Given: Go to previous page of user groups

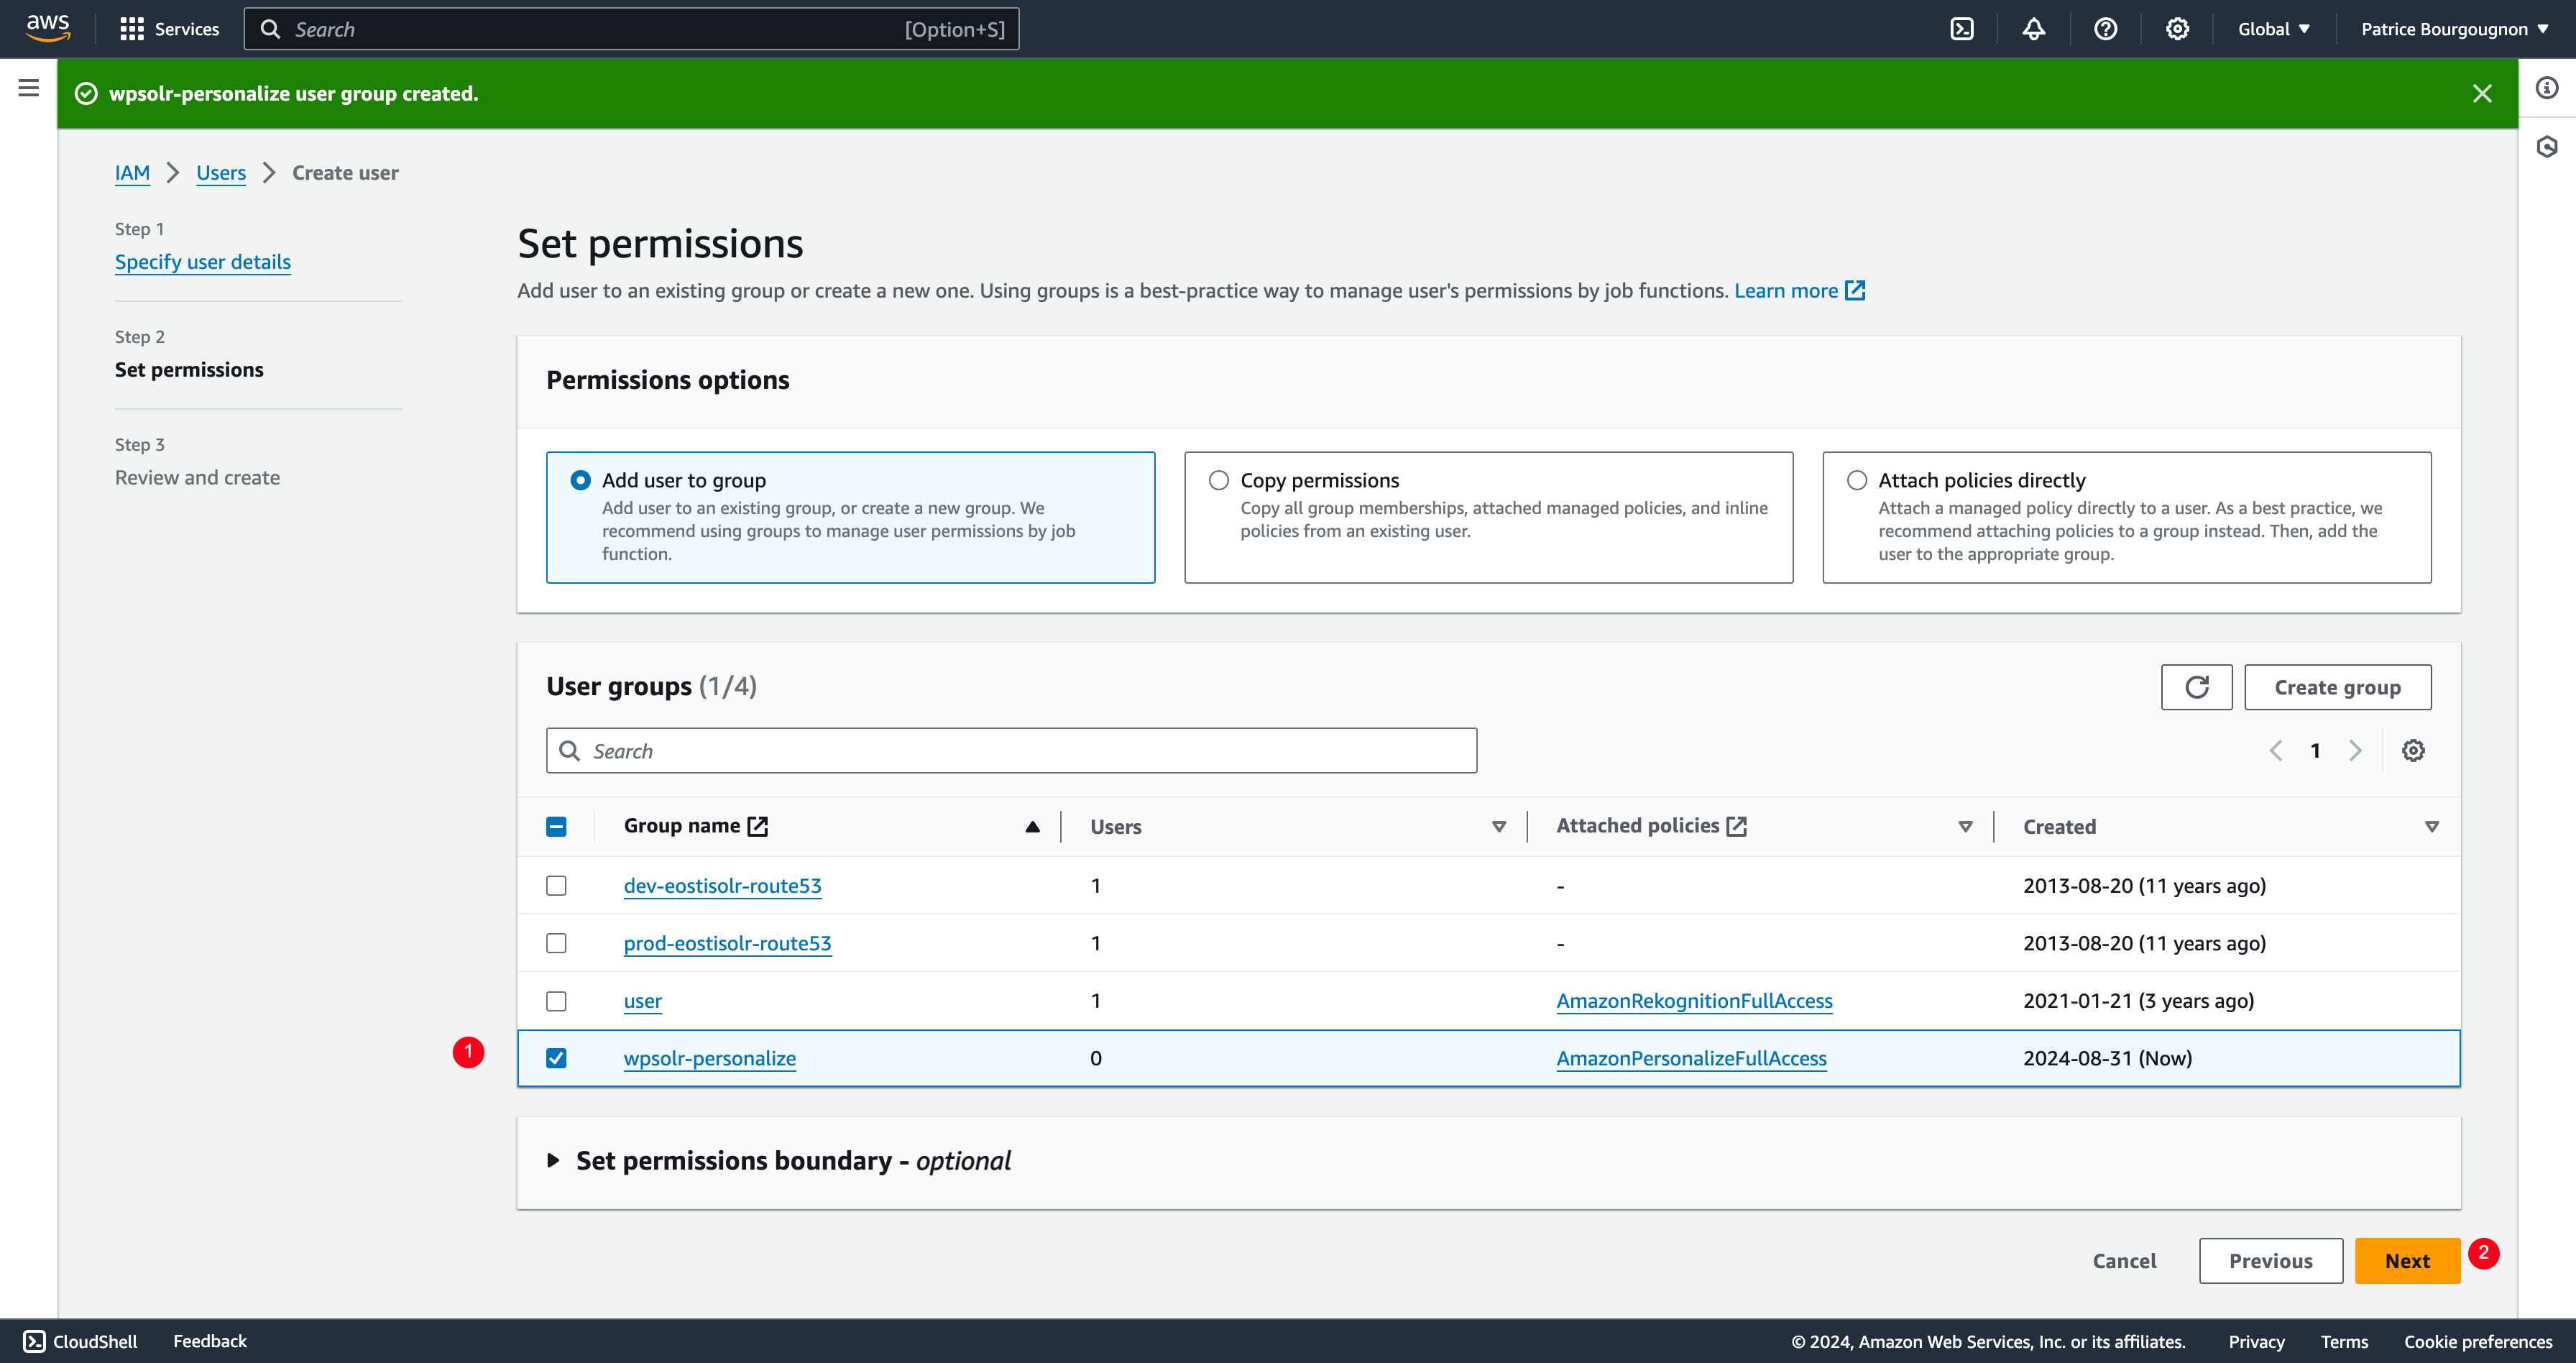Looking at the screenshot, I should click(2275, 751).
